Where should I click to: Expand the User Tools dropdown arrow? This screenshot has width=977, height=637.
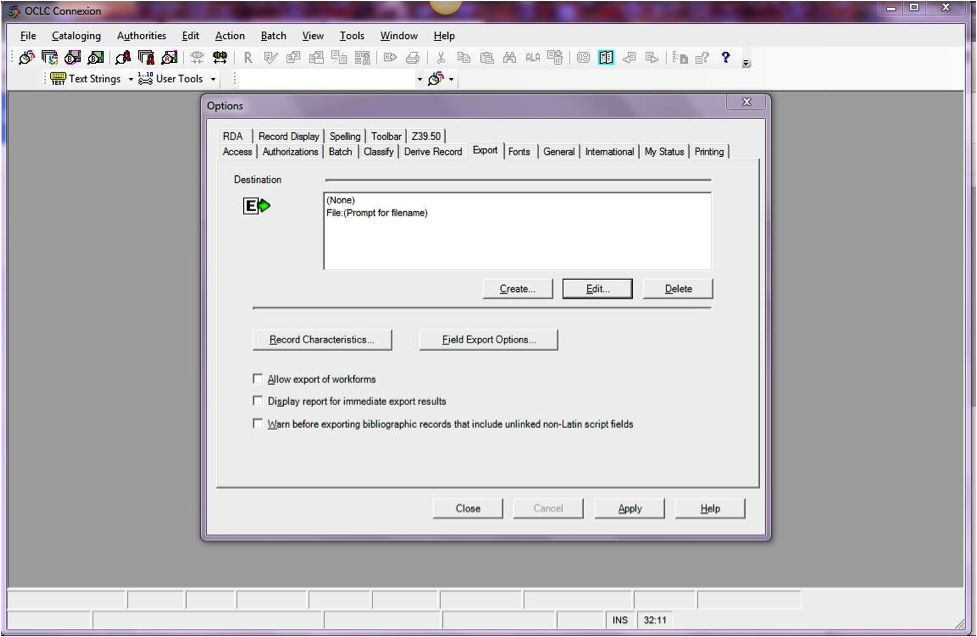click(213, 79)
